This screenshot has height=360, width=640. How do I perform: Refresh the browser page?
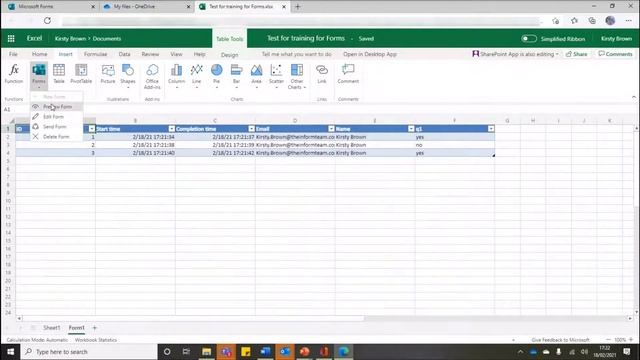[47, 20]
